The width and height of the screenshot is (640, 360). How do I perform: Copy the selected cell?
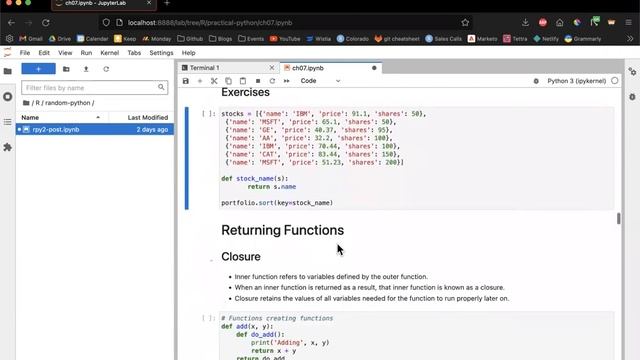pos(229,81)
